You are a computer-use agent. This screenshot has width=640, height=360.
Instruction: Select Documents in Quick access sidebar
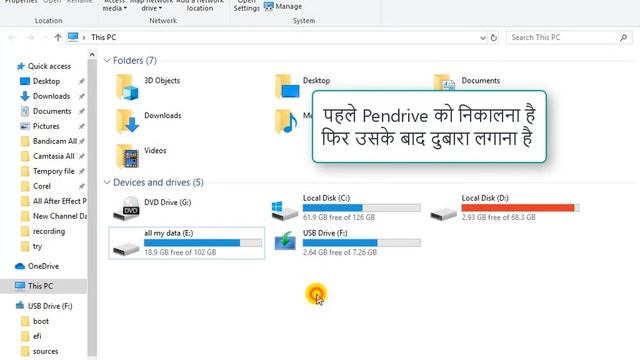(x=52, y=111)
